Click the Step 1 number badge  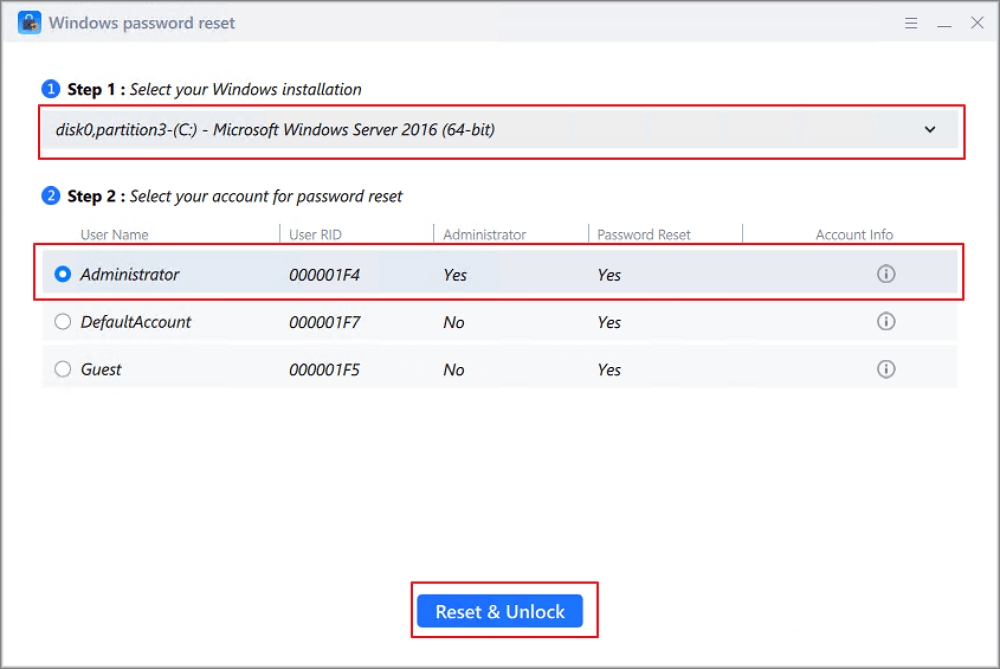pos(51,89)
